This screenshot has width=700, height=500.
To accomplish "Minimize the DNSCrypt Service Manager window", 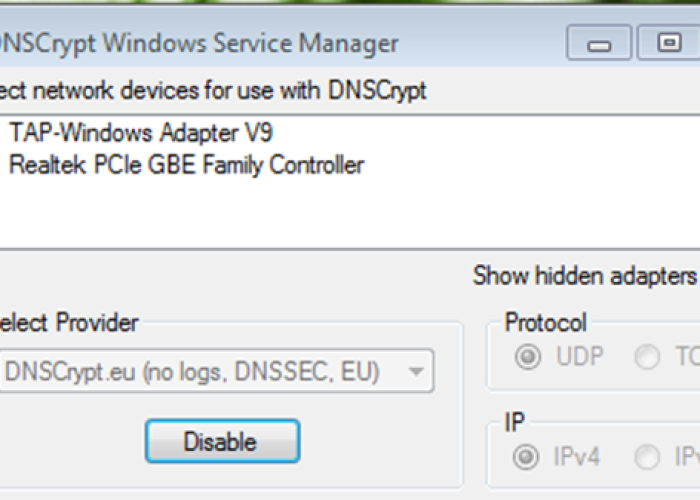I will coord(600,44).
